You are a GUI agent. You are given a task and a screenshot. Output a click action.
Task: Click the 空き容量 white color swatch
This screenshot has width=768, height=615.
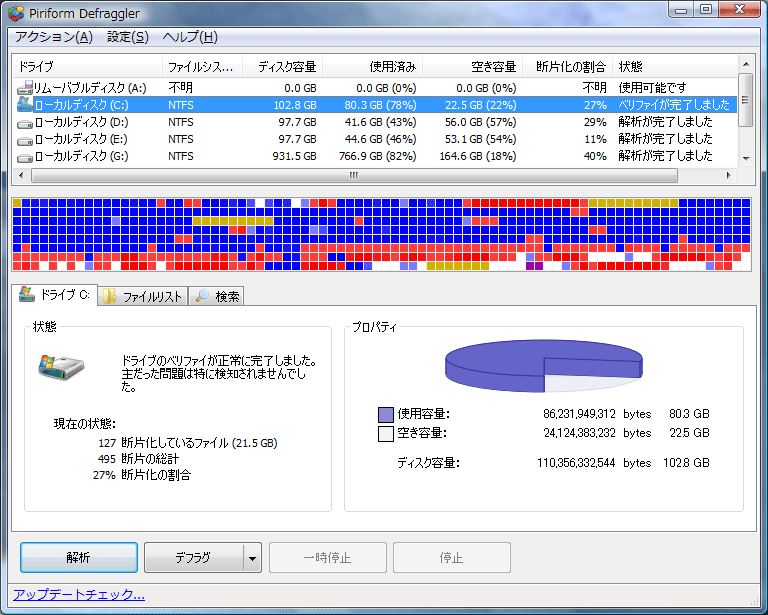[386, 434]
